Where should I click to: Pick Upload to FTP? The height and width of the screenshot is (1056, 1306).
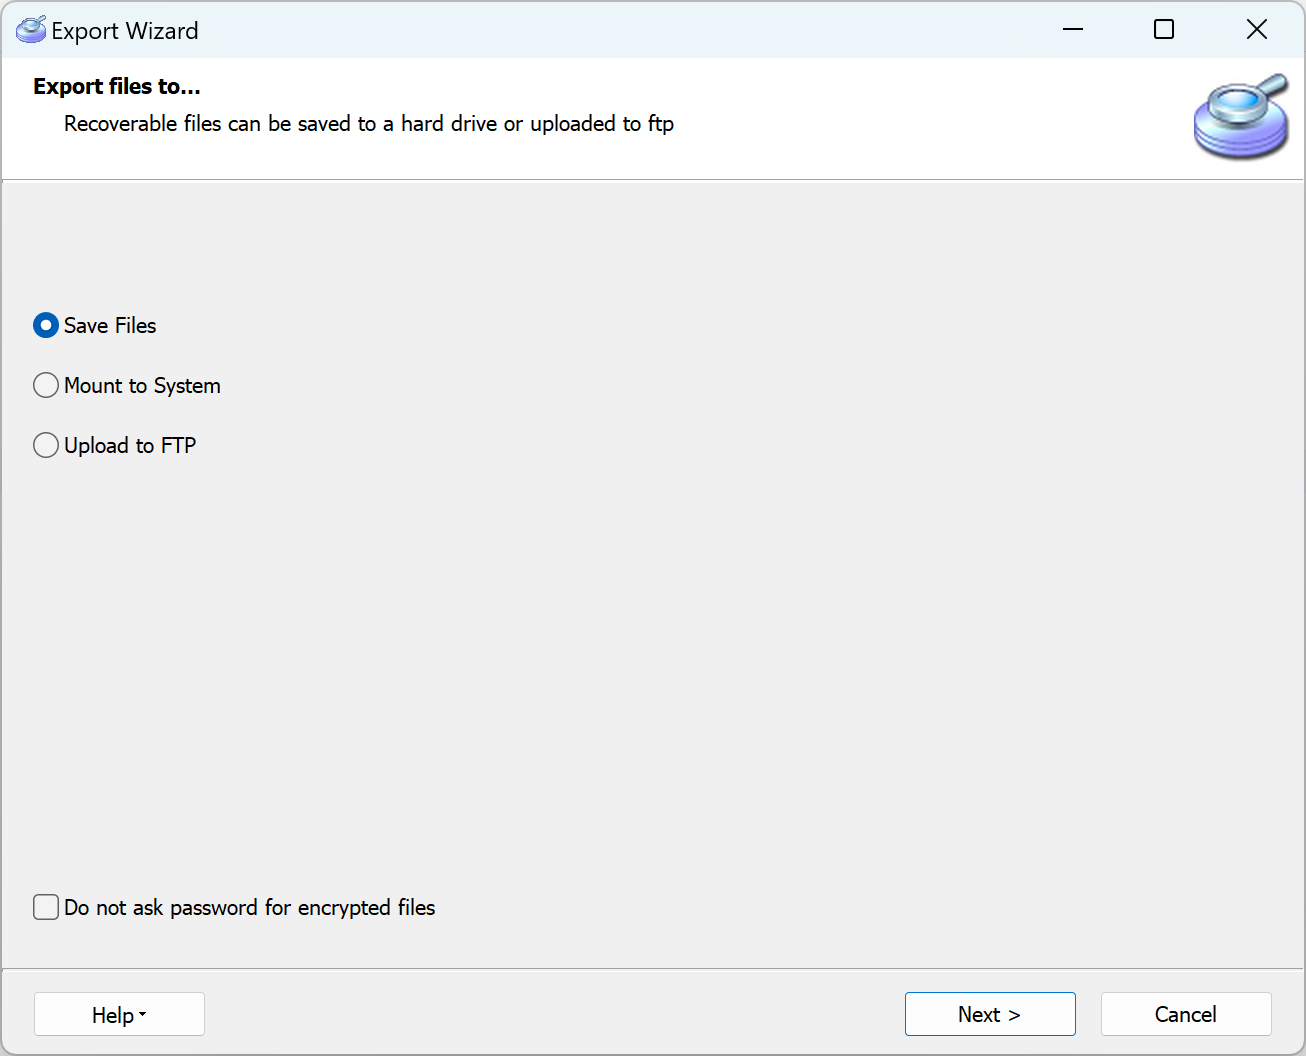[x=45, y=445]
